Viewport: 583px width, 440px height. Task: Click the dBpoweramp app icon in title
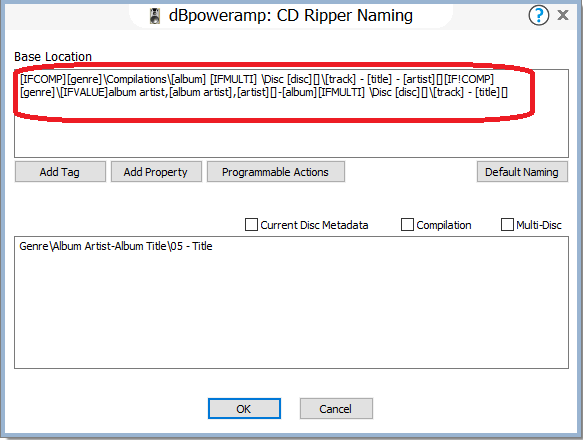click(x=155, y=16)
